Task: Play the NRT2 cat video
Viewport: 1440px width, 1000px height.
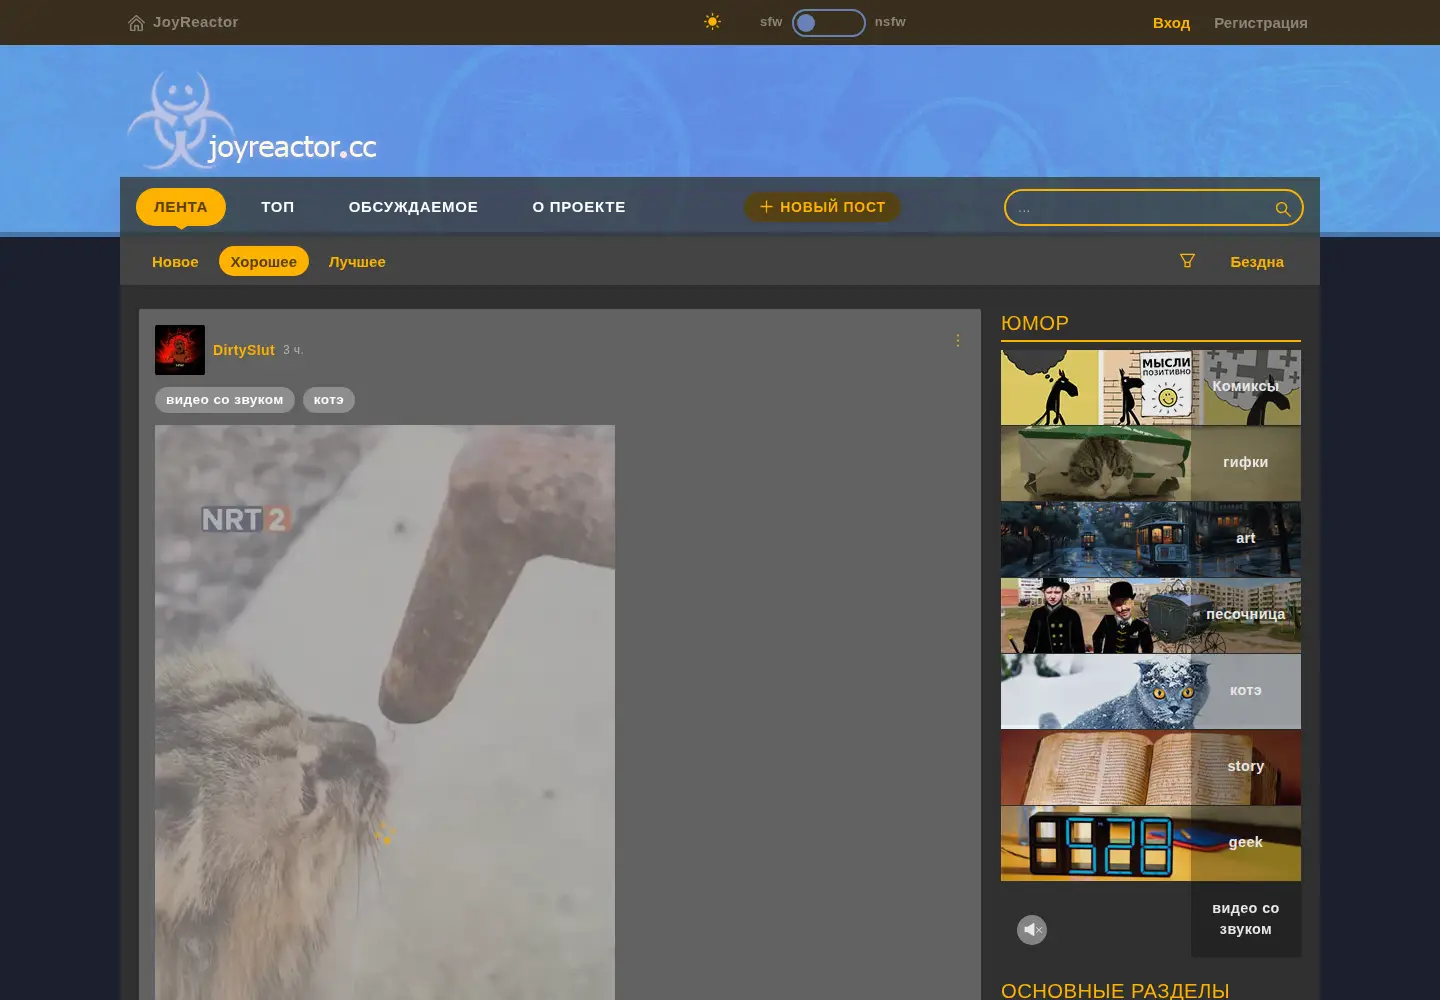Action: 385,712
